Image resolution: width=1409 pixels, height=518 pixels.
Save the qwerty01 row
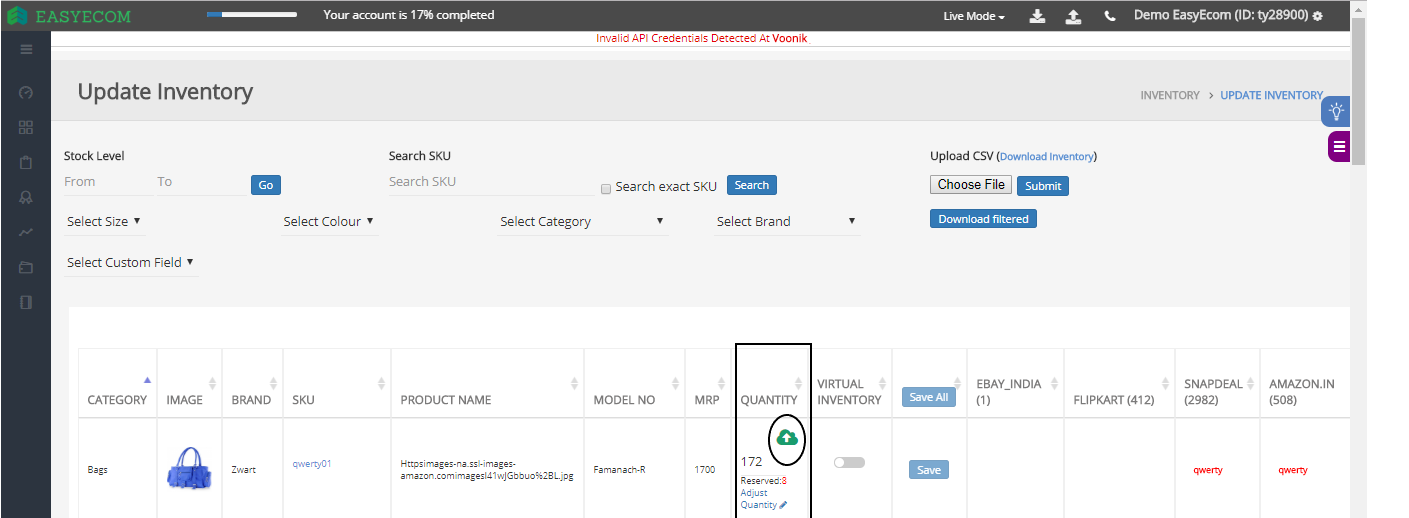coord(929,470)
